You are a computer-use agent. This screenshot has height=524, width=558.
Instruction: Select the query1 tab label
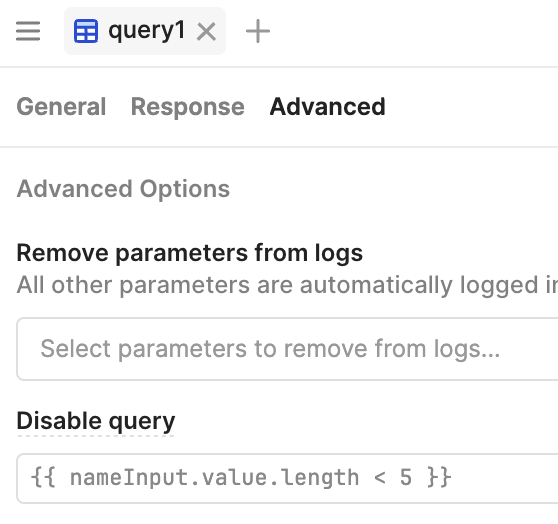point(147,31)
